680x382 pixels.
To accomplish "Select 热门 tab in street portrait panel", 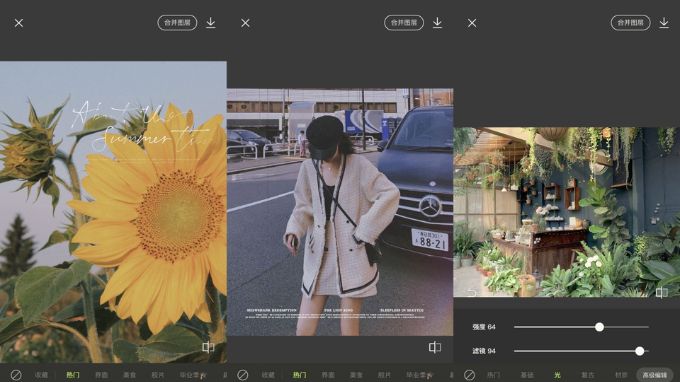I will coord(300,375).
